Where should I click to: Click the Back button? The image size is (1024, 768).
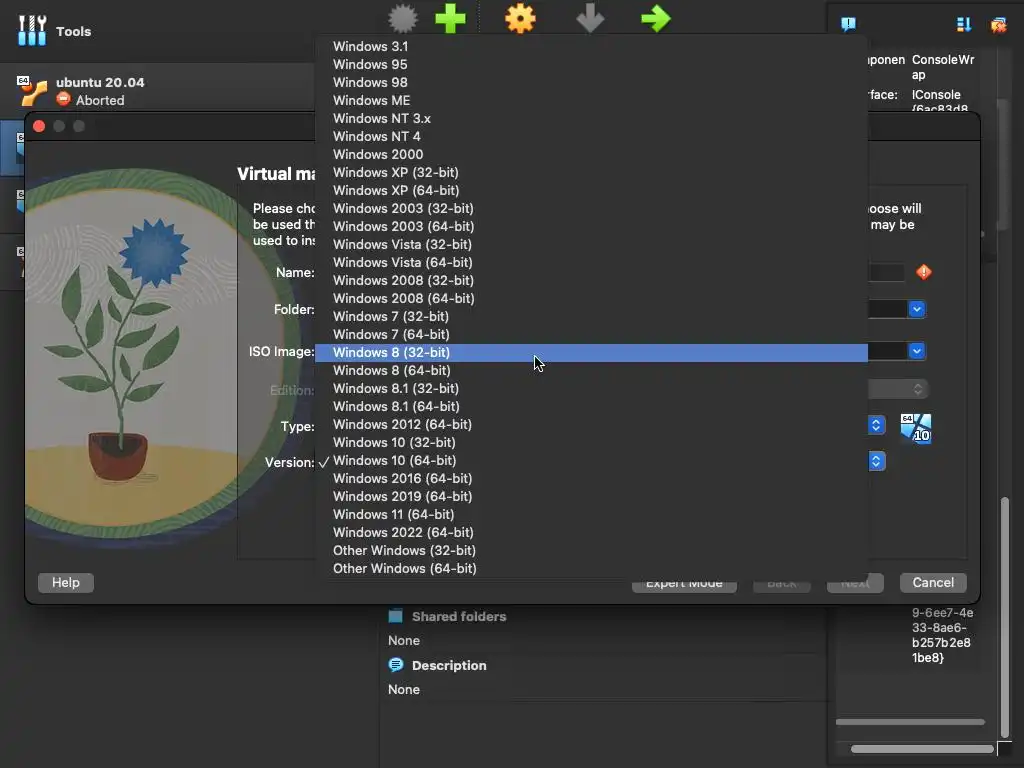coord(782,585)
